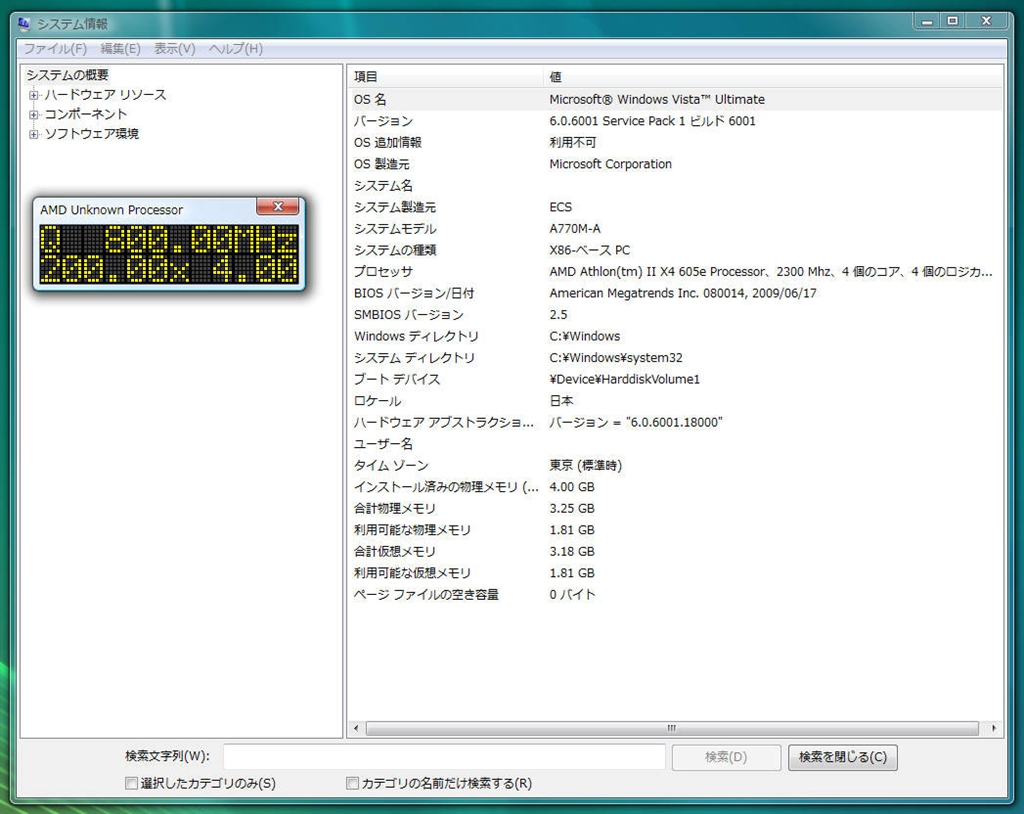1024x814 pixels.
Task: Open the ファイル(F) menu
Action: tap(56, 49)
